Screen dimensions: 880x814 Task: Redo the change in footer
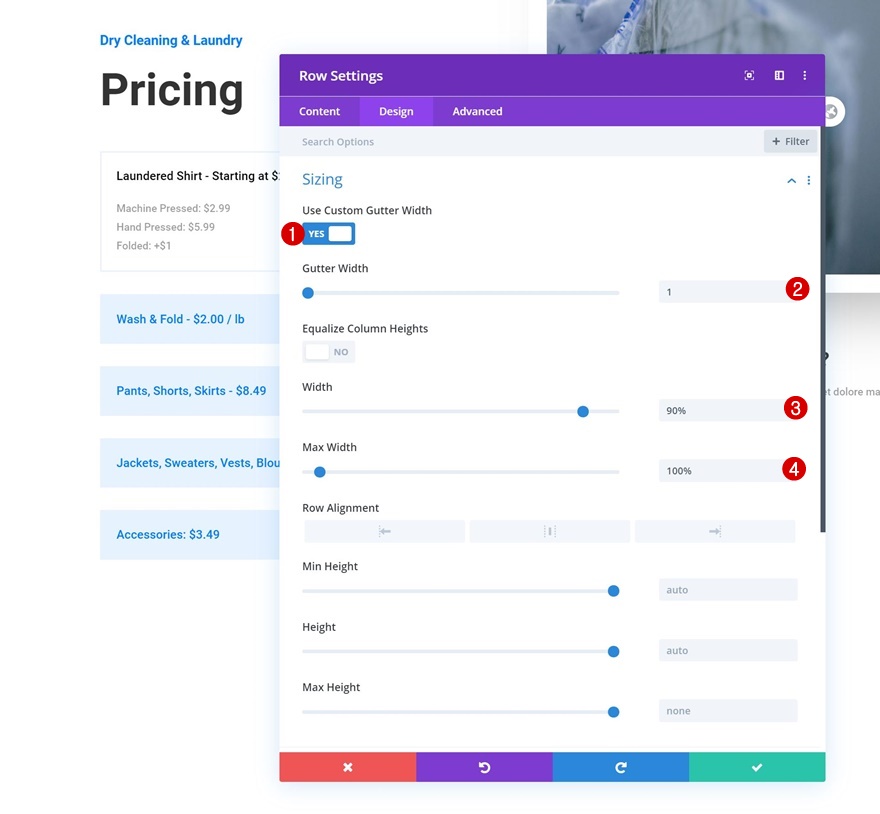(x=620, y=767)
